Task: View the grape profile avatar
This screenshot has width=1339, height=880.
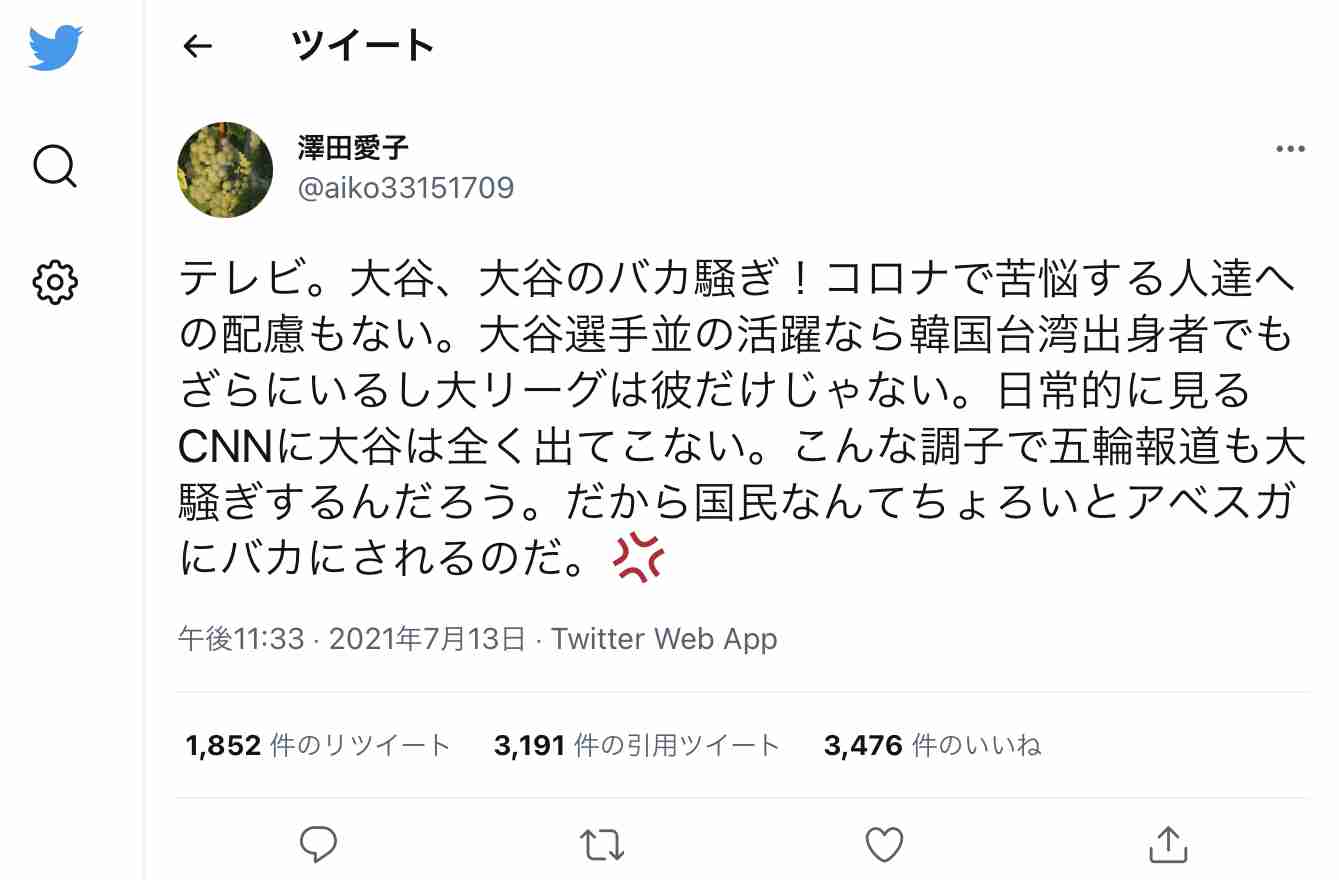Action: coord(225,170)
